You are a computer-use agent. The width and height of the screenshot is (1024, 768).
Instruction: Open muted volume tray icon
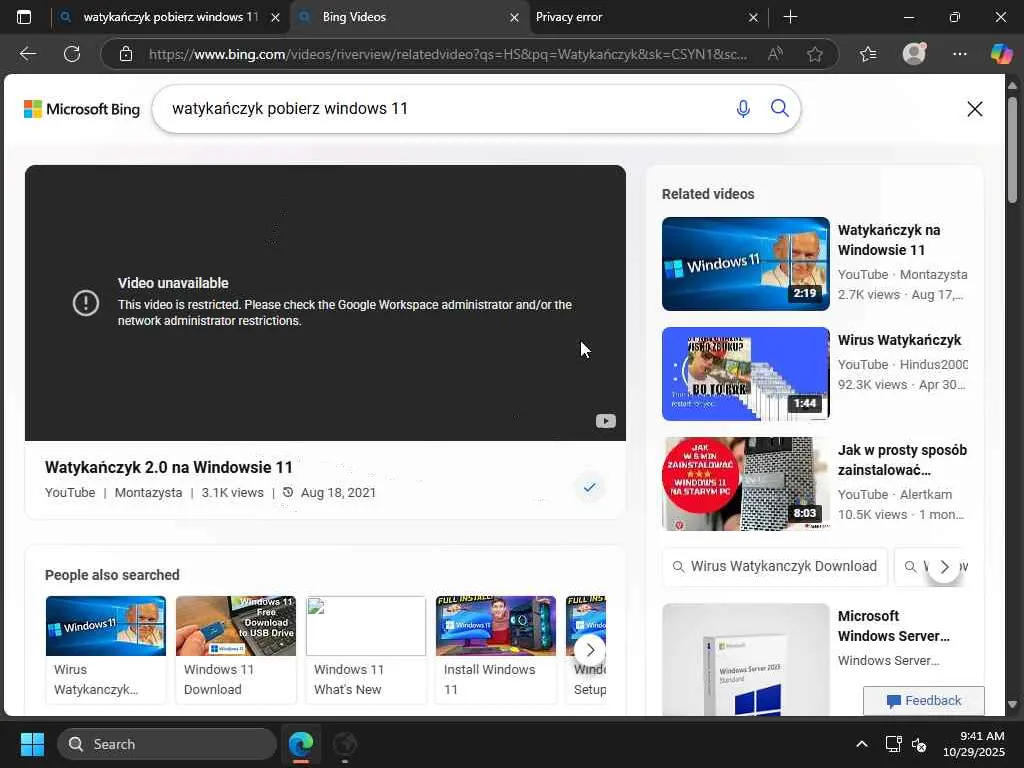tap(919, 744)
